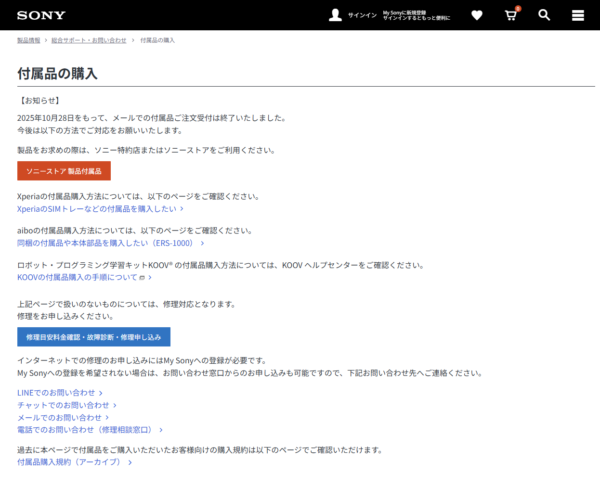Click the 今後は以下の方法で sentence
Image resolution: width=600 pixels, height=487 pixels.
100,130
